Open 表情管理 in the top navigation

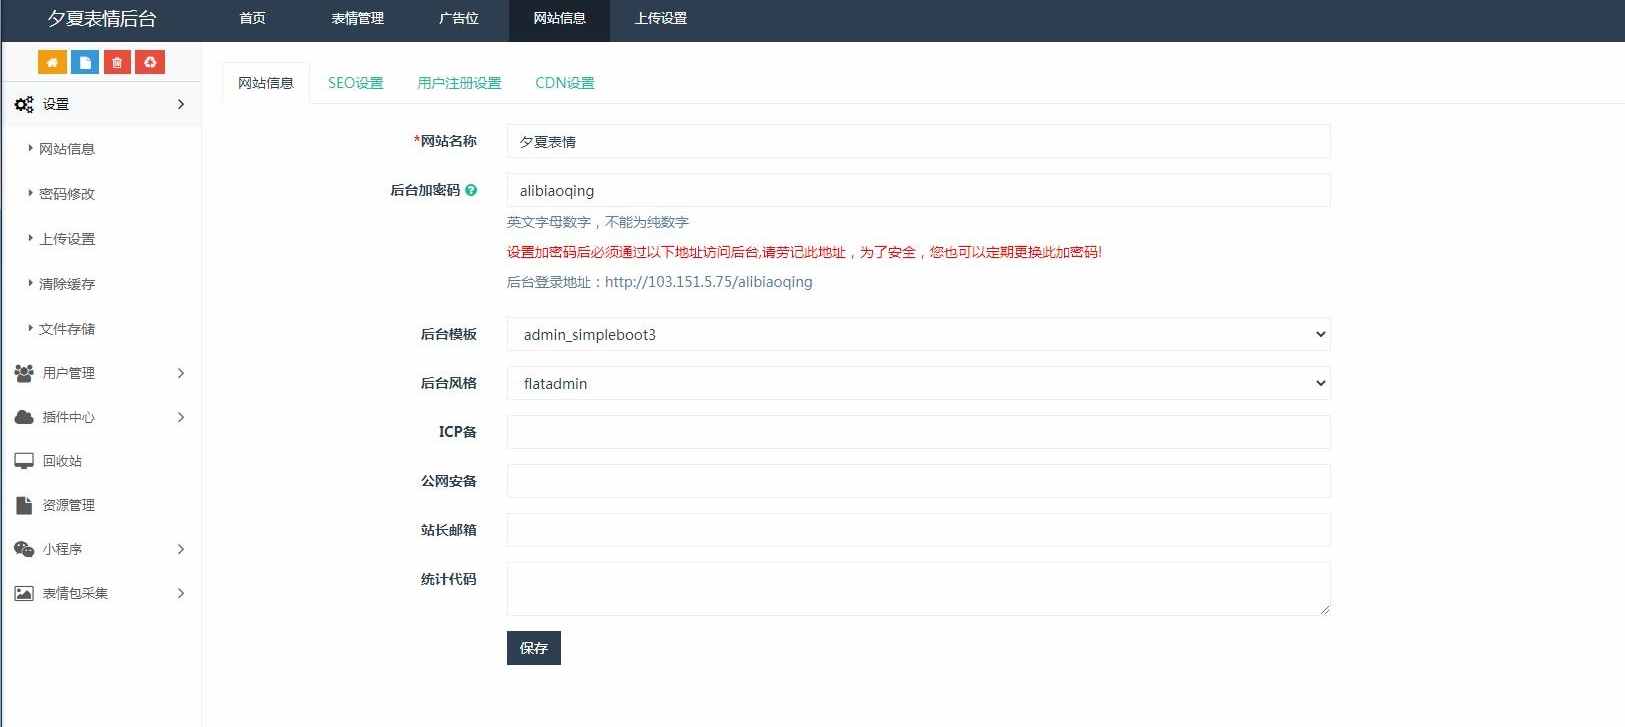357,18
